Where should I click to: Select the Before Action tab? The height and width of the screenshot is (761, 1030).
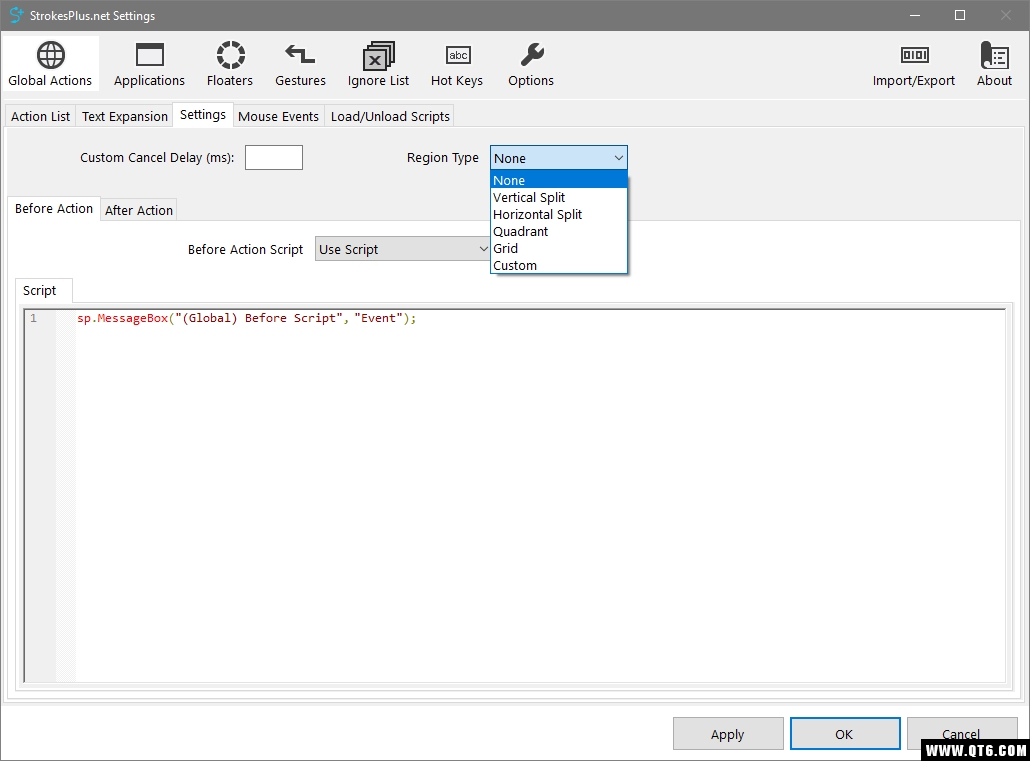point(54,208)
